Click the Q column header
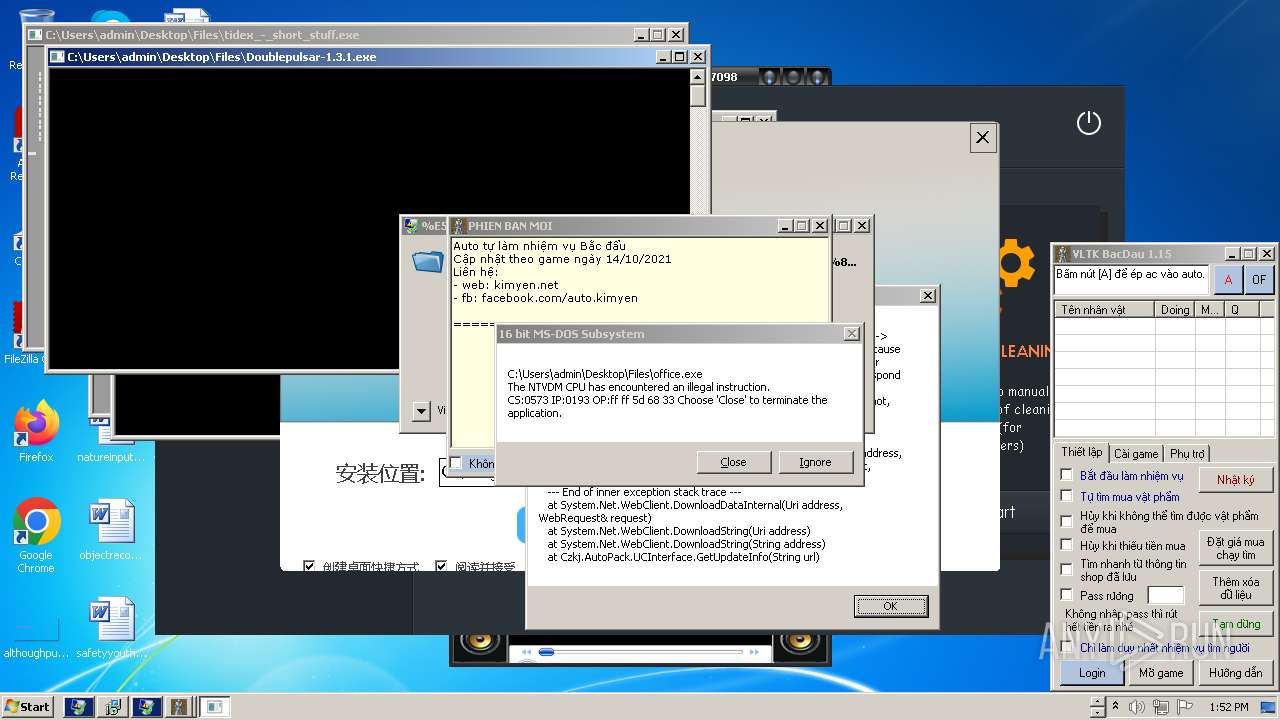Screen dimensions: 1280x720 (1240, 310)
